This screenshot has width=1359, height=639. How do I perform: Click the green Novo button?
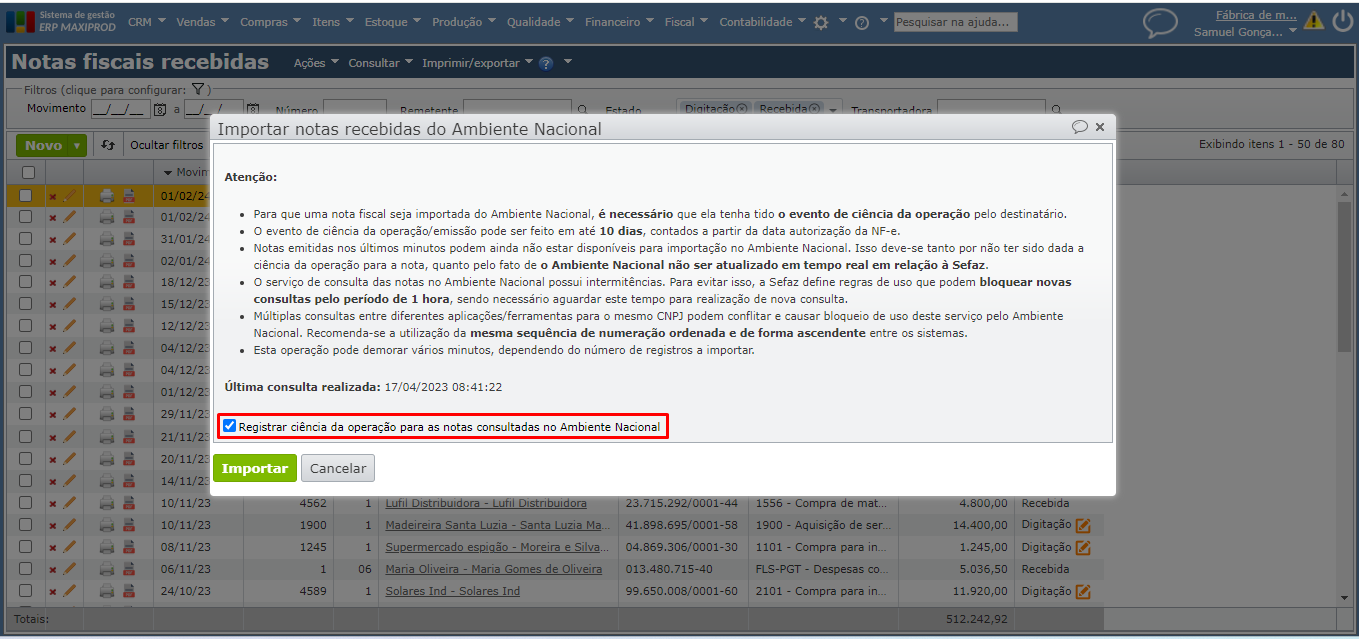43,146
